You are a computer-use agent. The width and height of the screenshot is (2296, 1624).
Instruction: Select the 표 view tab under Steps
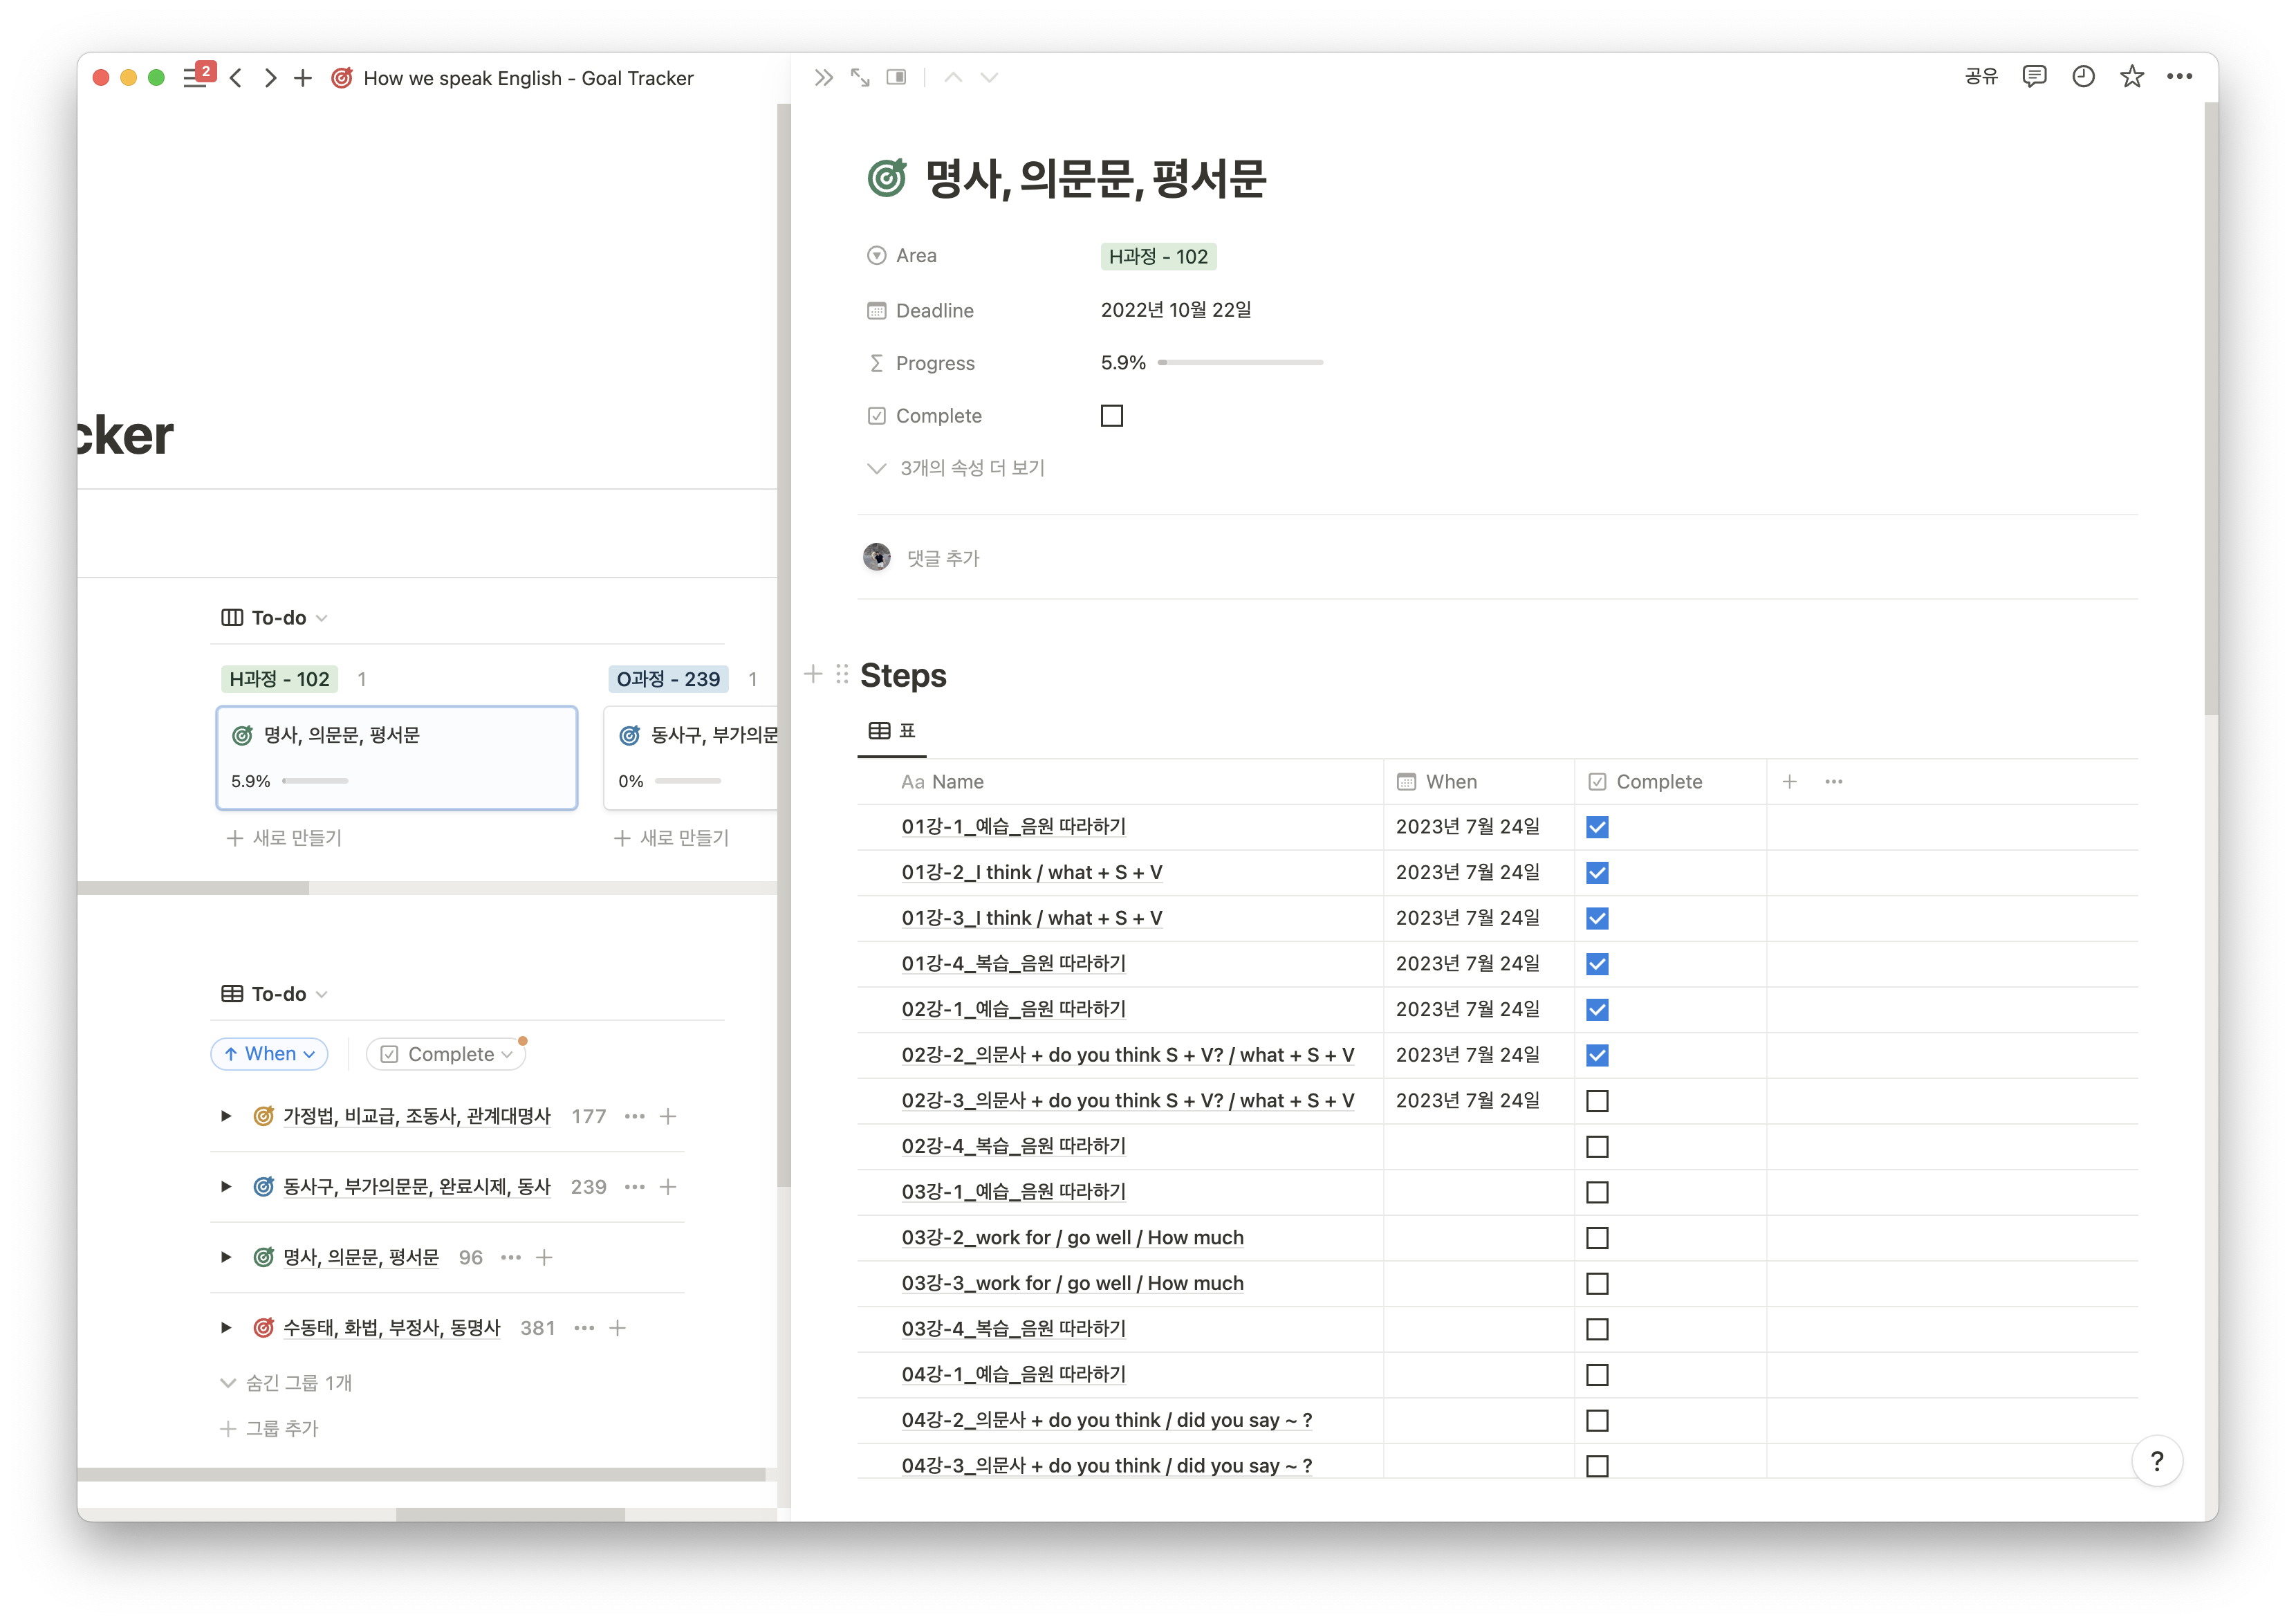click(892, 731)
